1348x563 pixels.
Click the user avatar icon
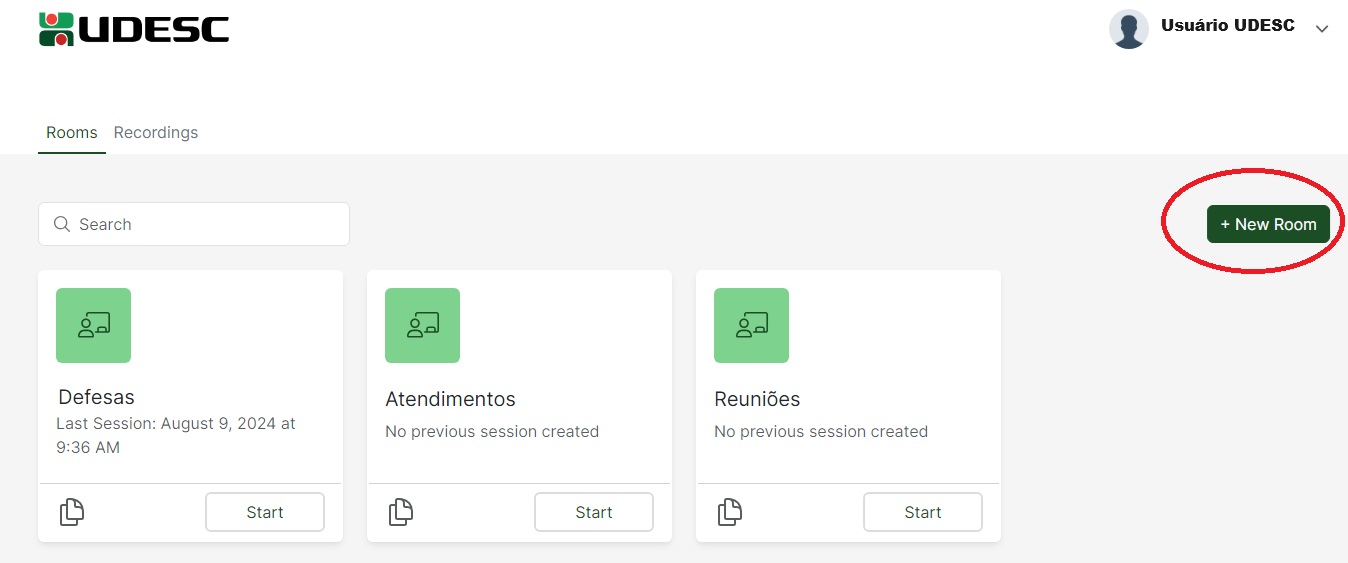[1128, 29]
